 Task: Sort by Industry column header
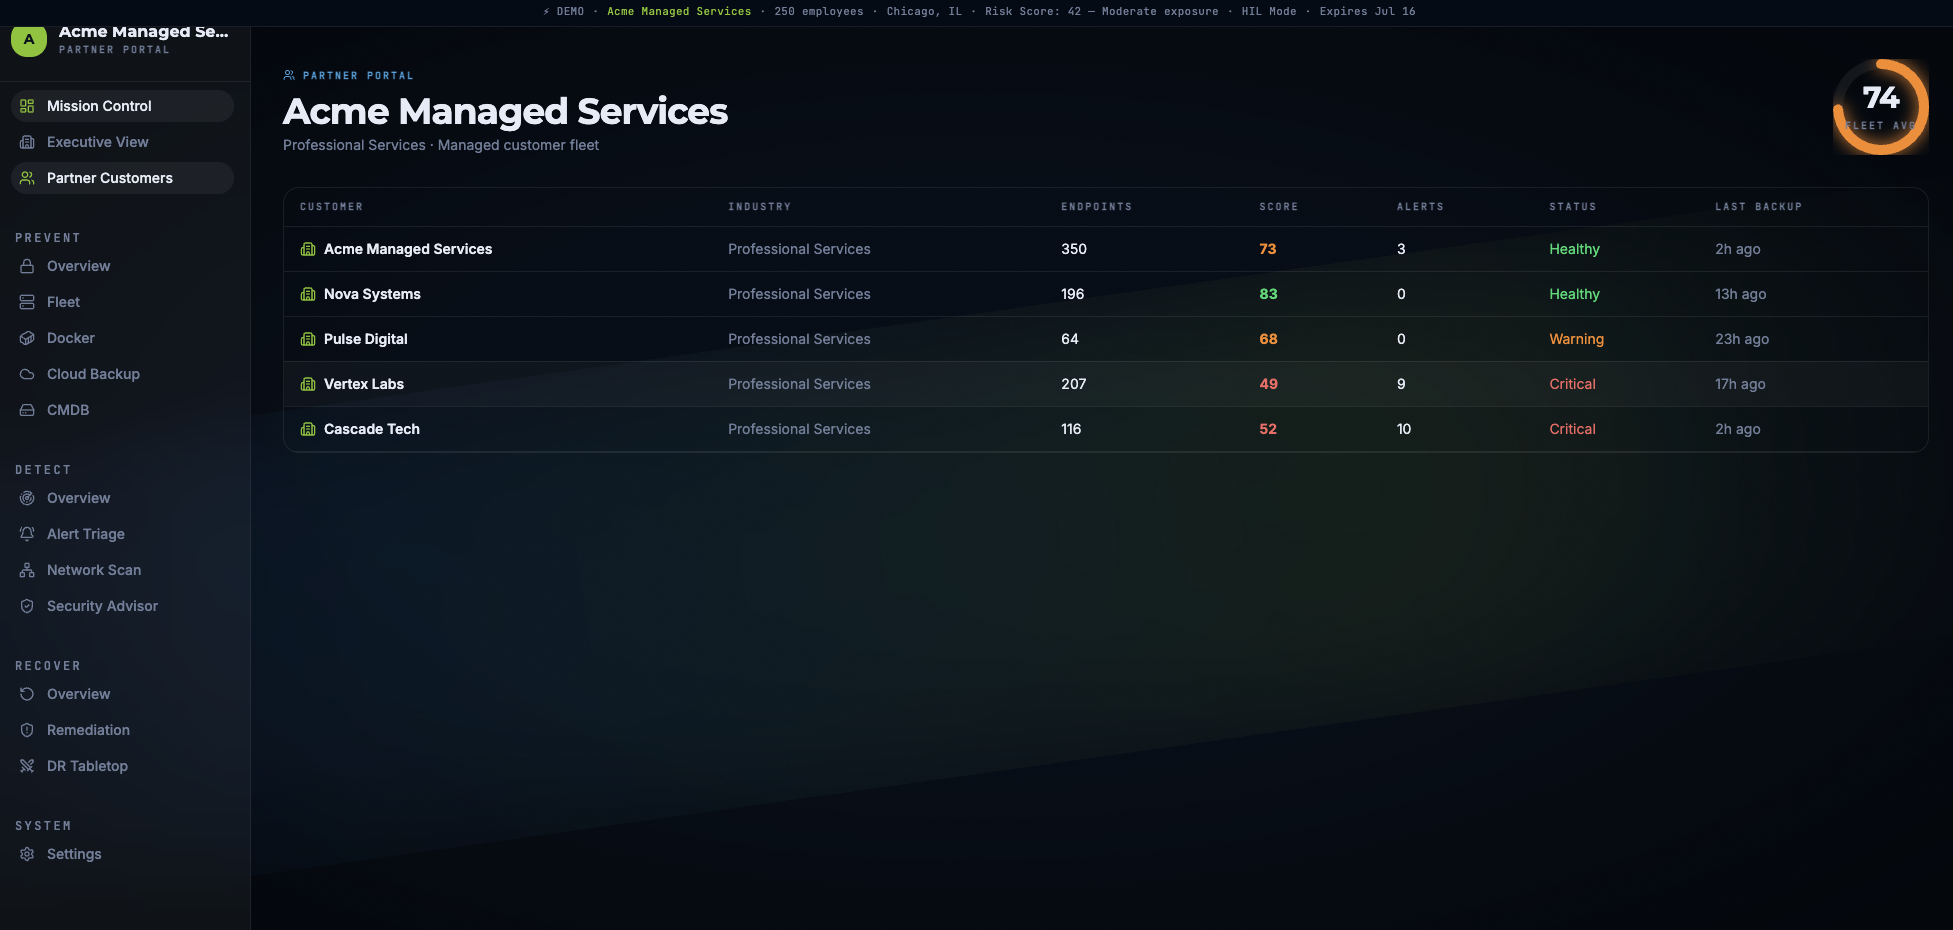click(x=759, y=207)
